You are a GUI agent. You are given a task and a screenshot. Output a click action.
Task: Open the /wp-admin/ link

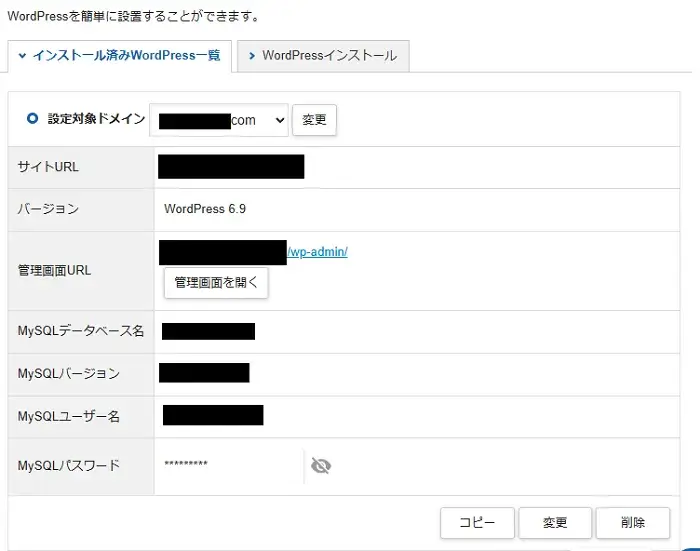click(x=317, y=252)
